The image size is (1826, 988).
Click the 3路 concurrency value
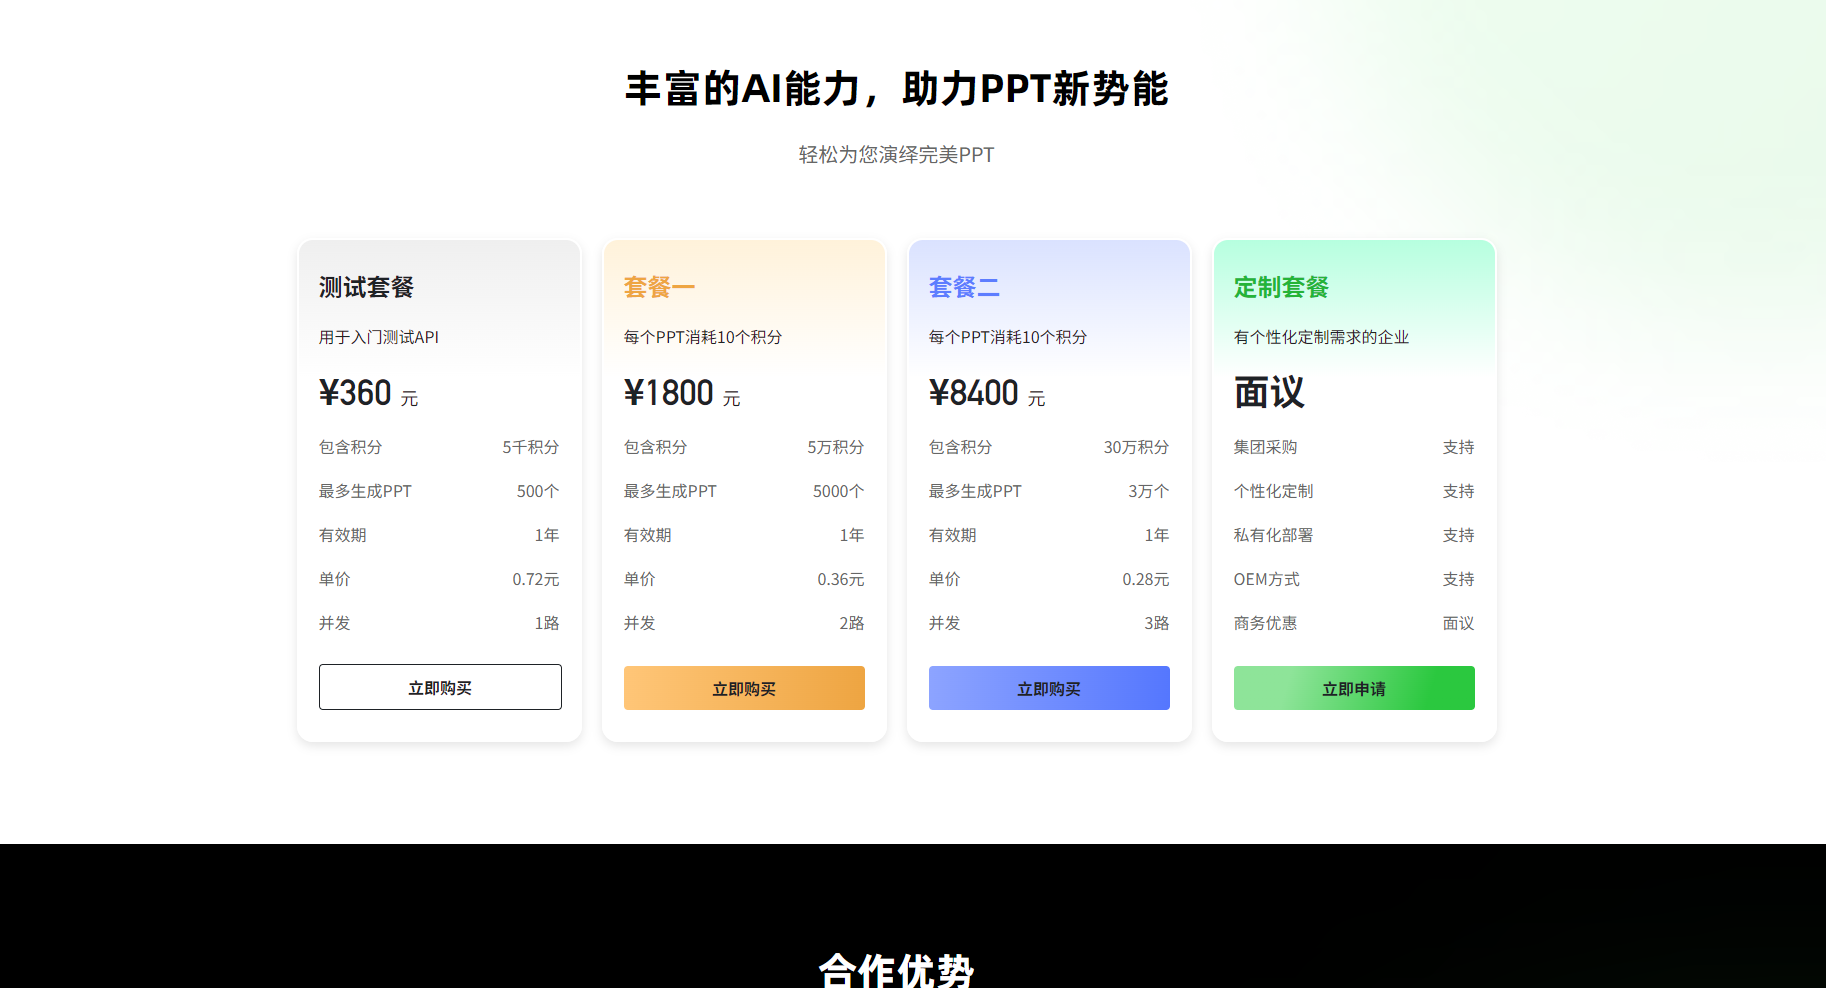pos(1157,623)
